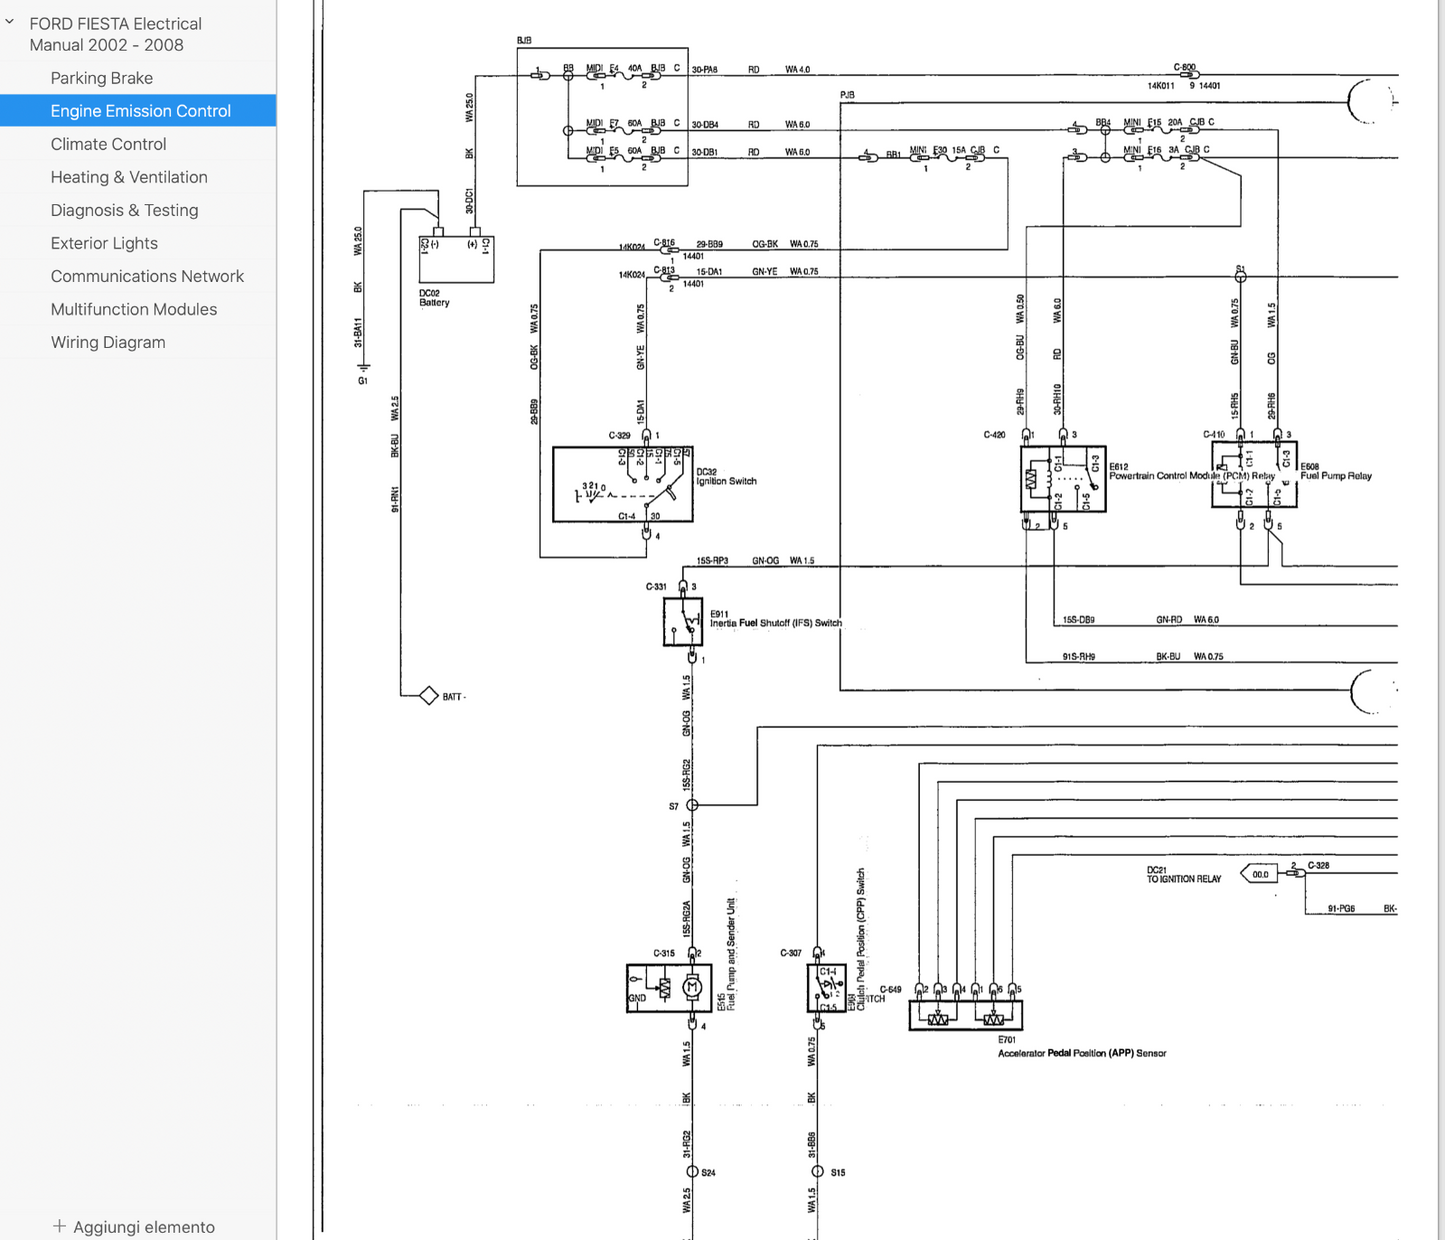Image resolution: width=1445 pixels, height=1240 pixels.
Task: Open the Parking Brake section
Action: (101, 78)
